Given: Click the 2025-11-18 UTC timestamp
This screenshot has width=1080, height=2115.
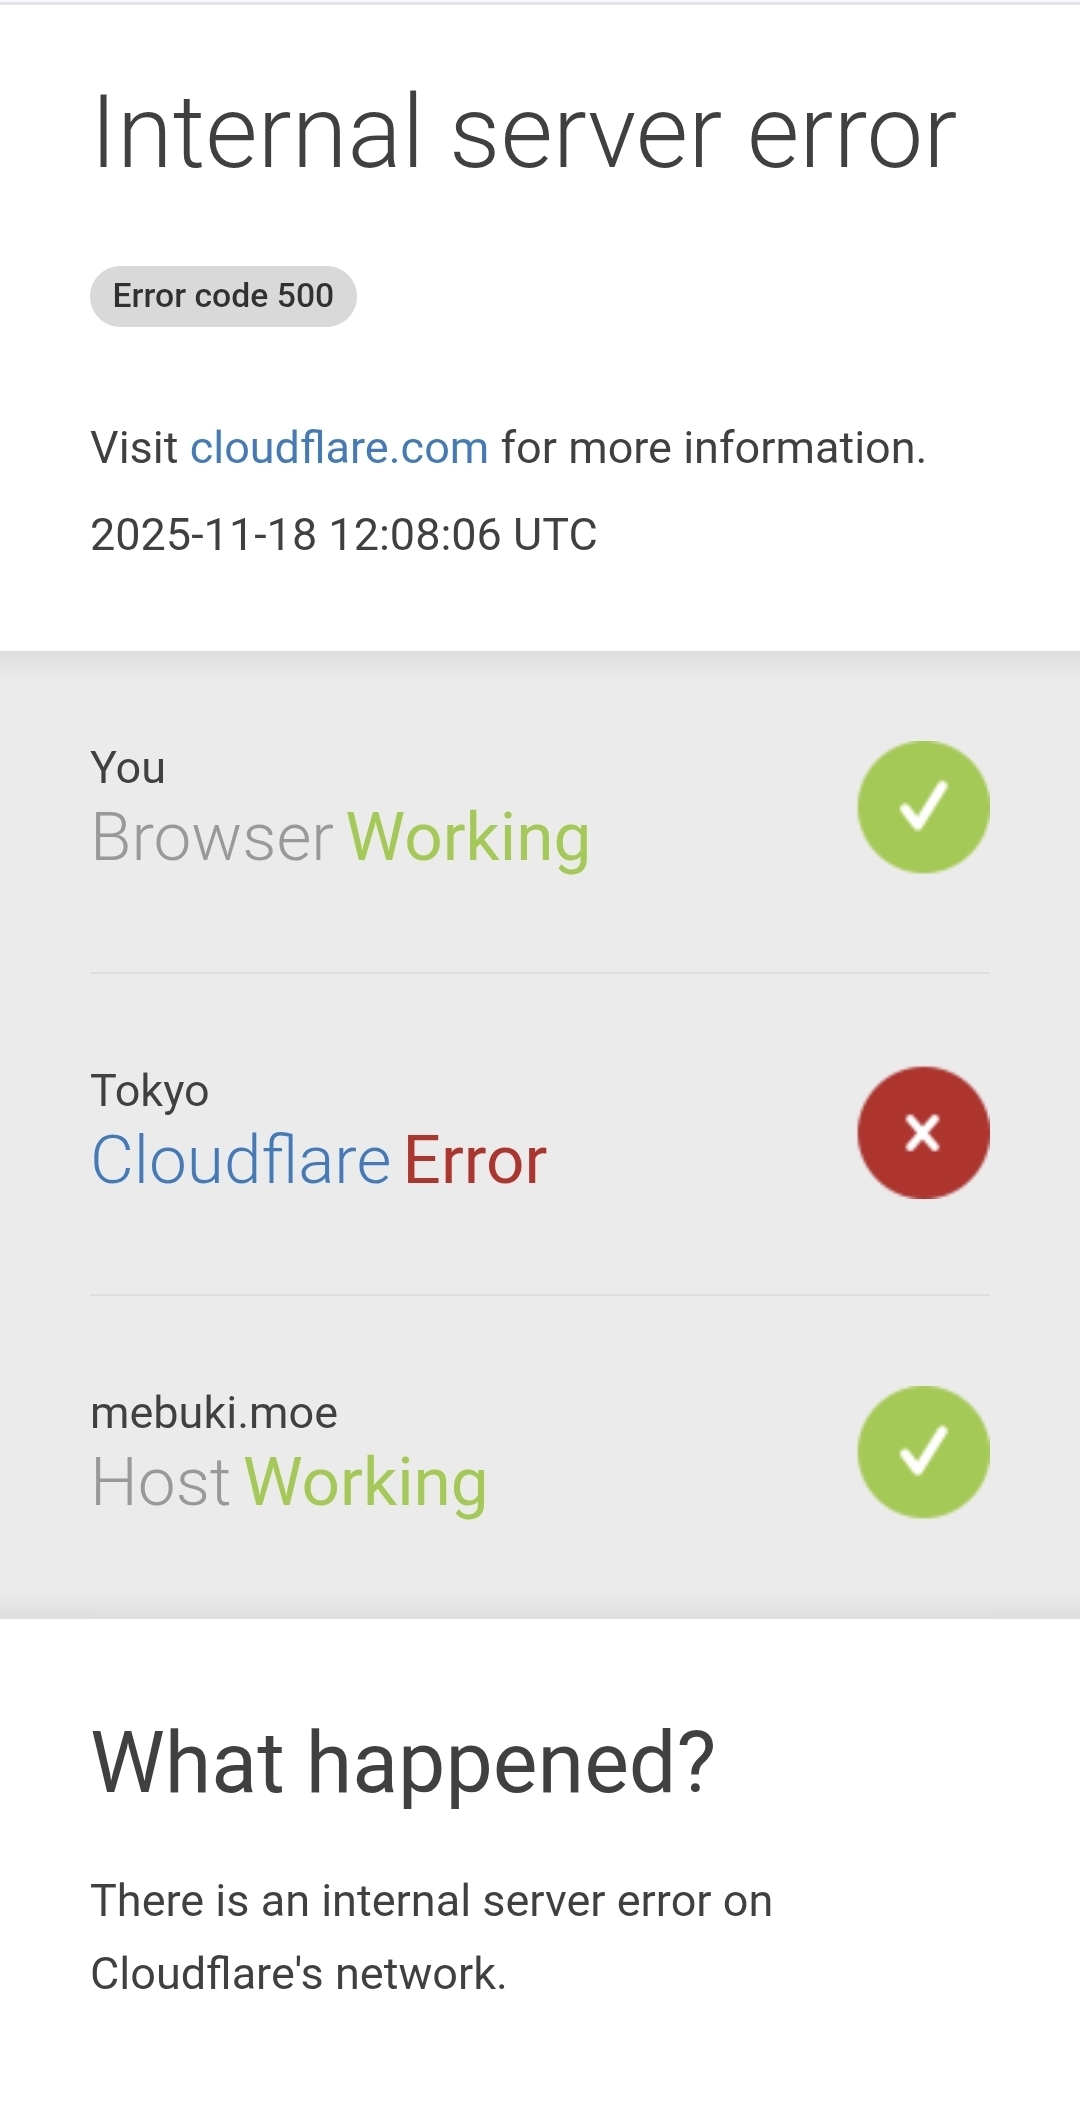Looking at the screenshot, I should point(343,534).
